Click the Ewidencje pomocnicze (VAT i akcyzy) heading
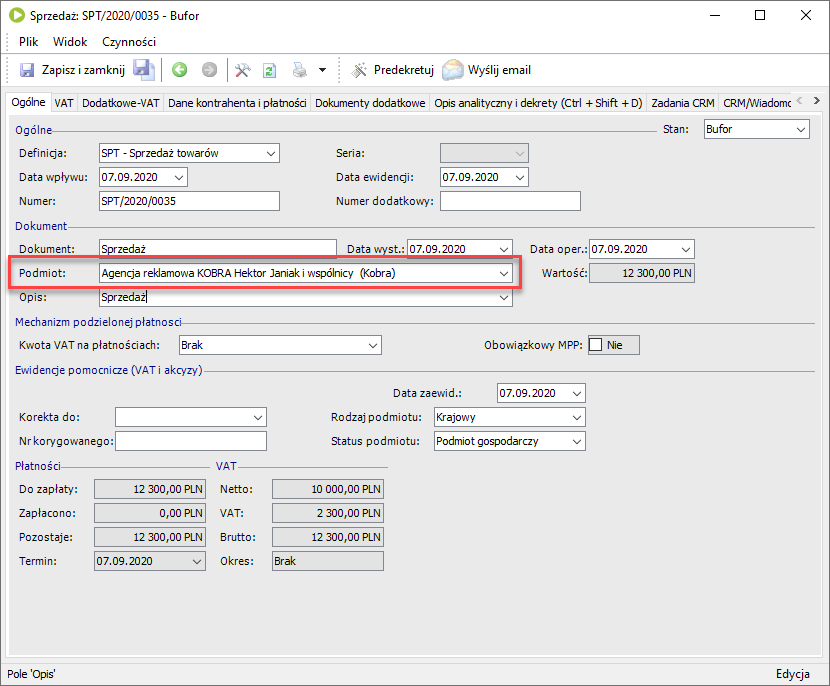830x686 pixels. coord(109,370)
